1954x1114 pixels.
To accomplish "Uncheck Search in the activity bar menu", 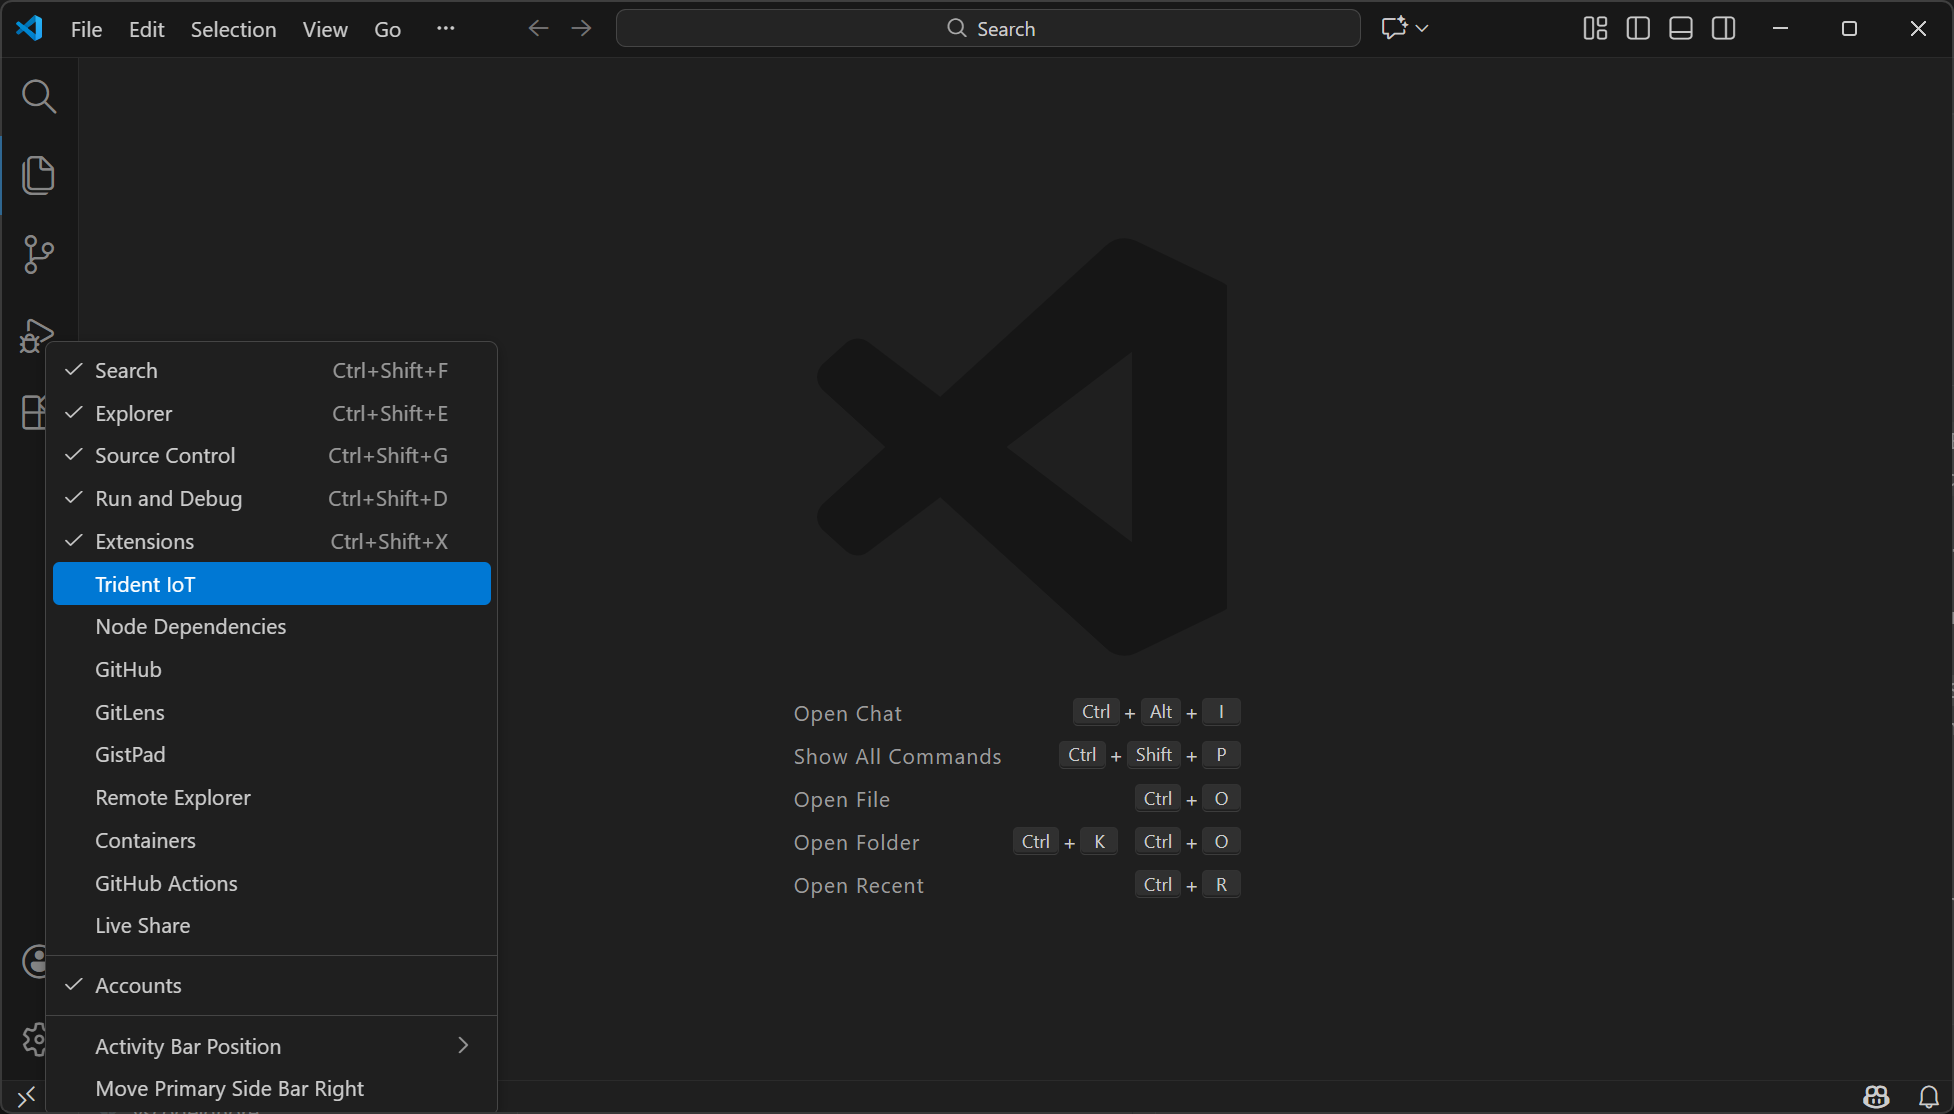I will (272, 370).
